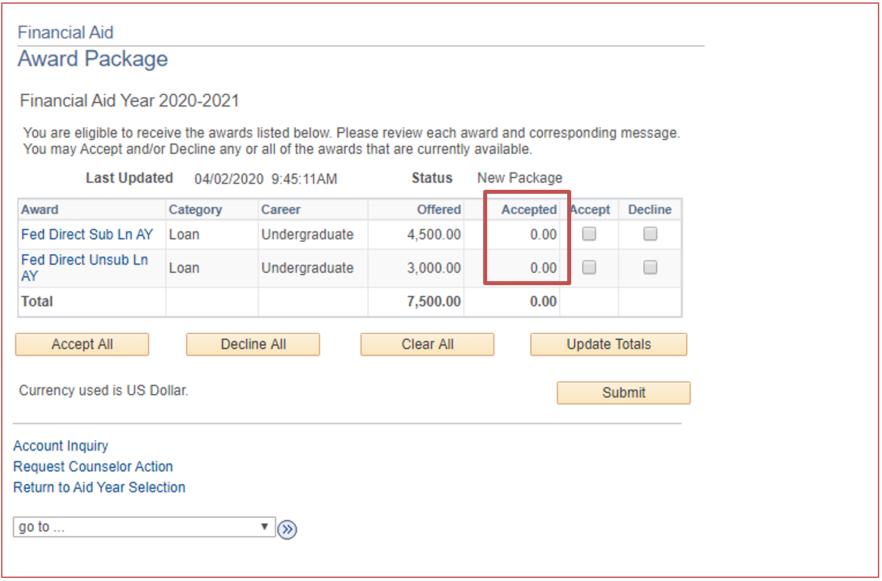Viewport: 882px width, 581px height.
Task: Submit the award package
Action: pyautogui.click(x=623, y=393)
